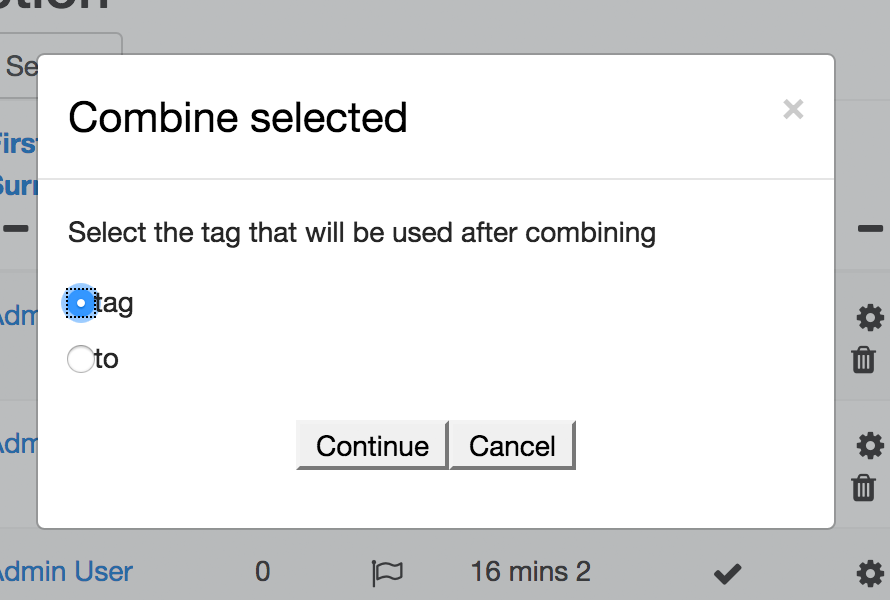The image size is (890, 600).
Task: Open the uppermost gear settings icon
Action: [870, 317]
